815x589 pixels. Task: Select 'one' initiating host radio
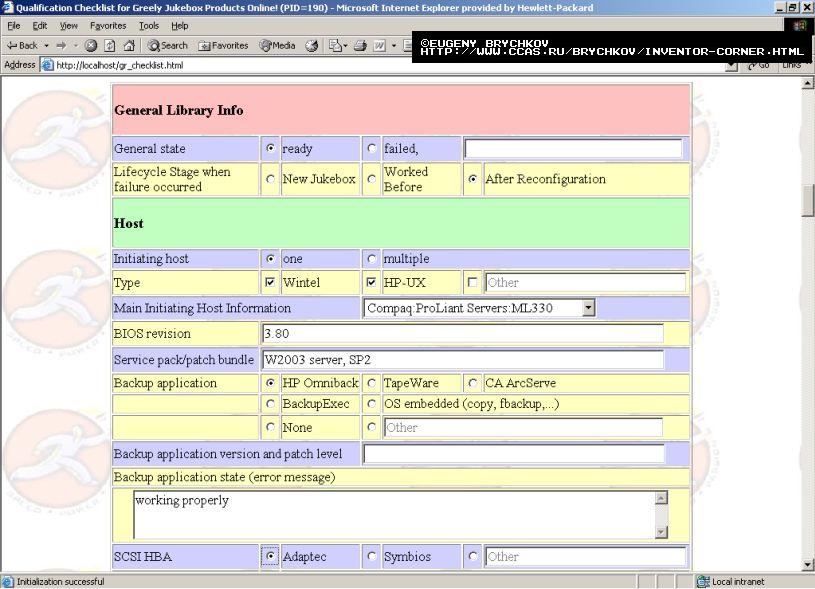[x=270, y=258]
